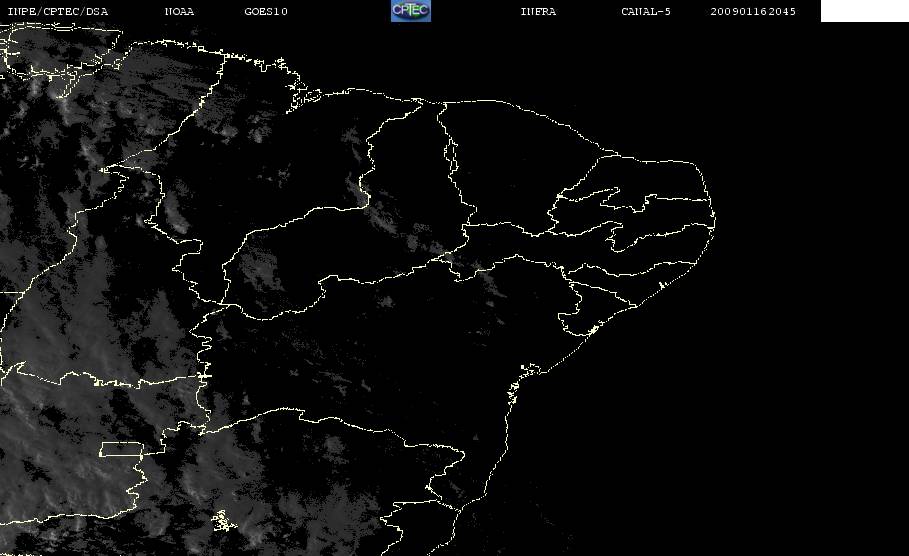Select the GOES10 satellite label
Image resolution: width=909 pixels, height=556 pixels.
pyautogui.click(x=266, y=12)
